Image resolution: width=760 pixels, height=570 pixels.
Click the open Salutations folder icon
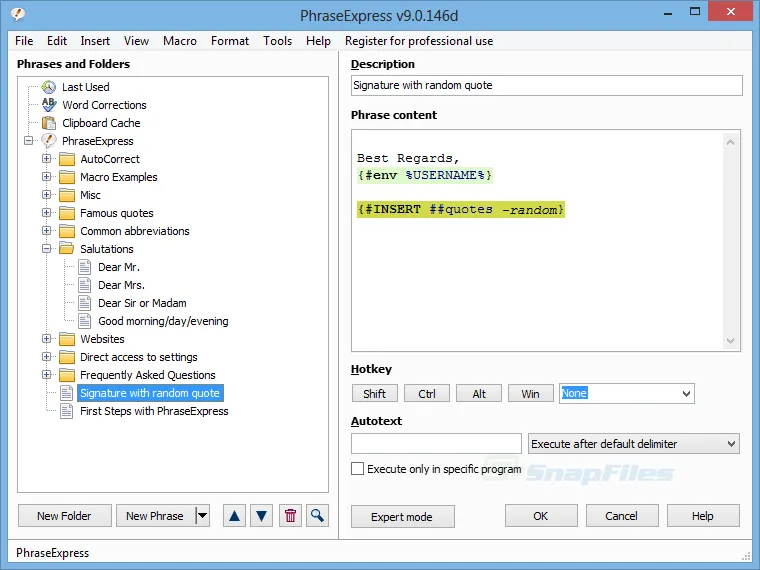tap(67, 249)
